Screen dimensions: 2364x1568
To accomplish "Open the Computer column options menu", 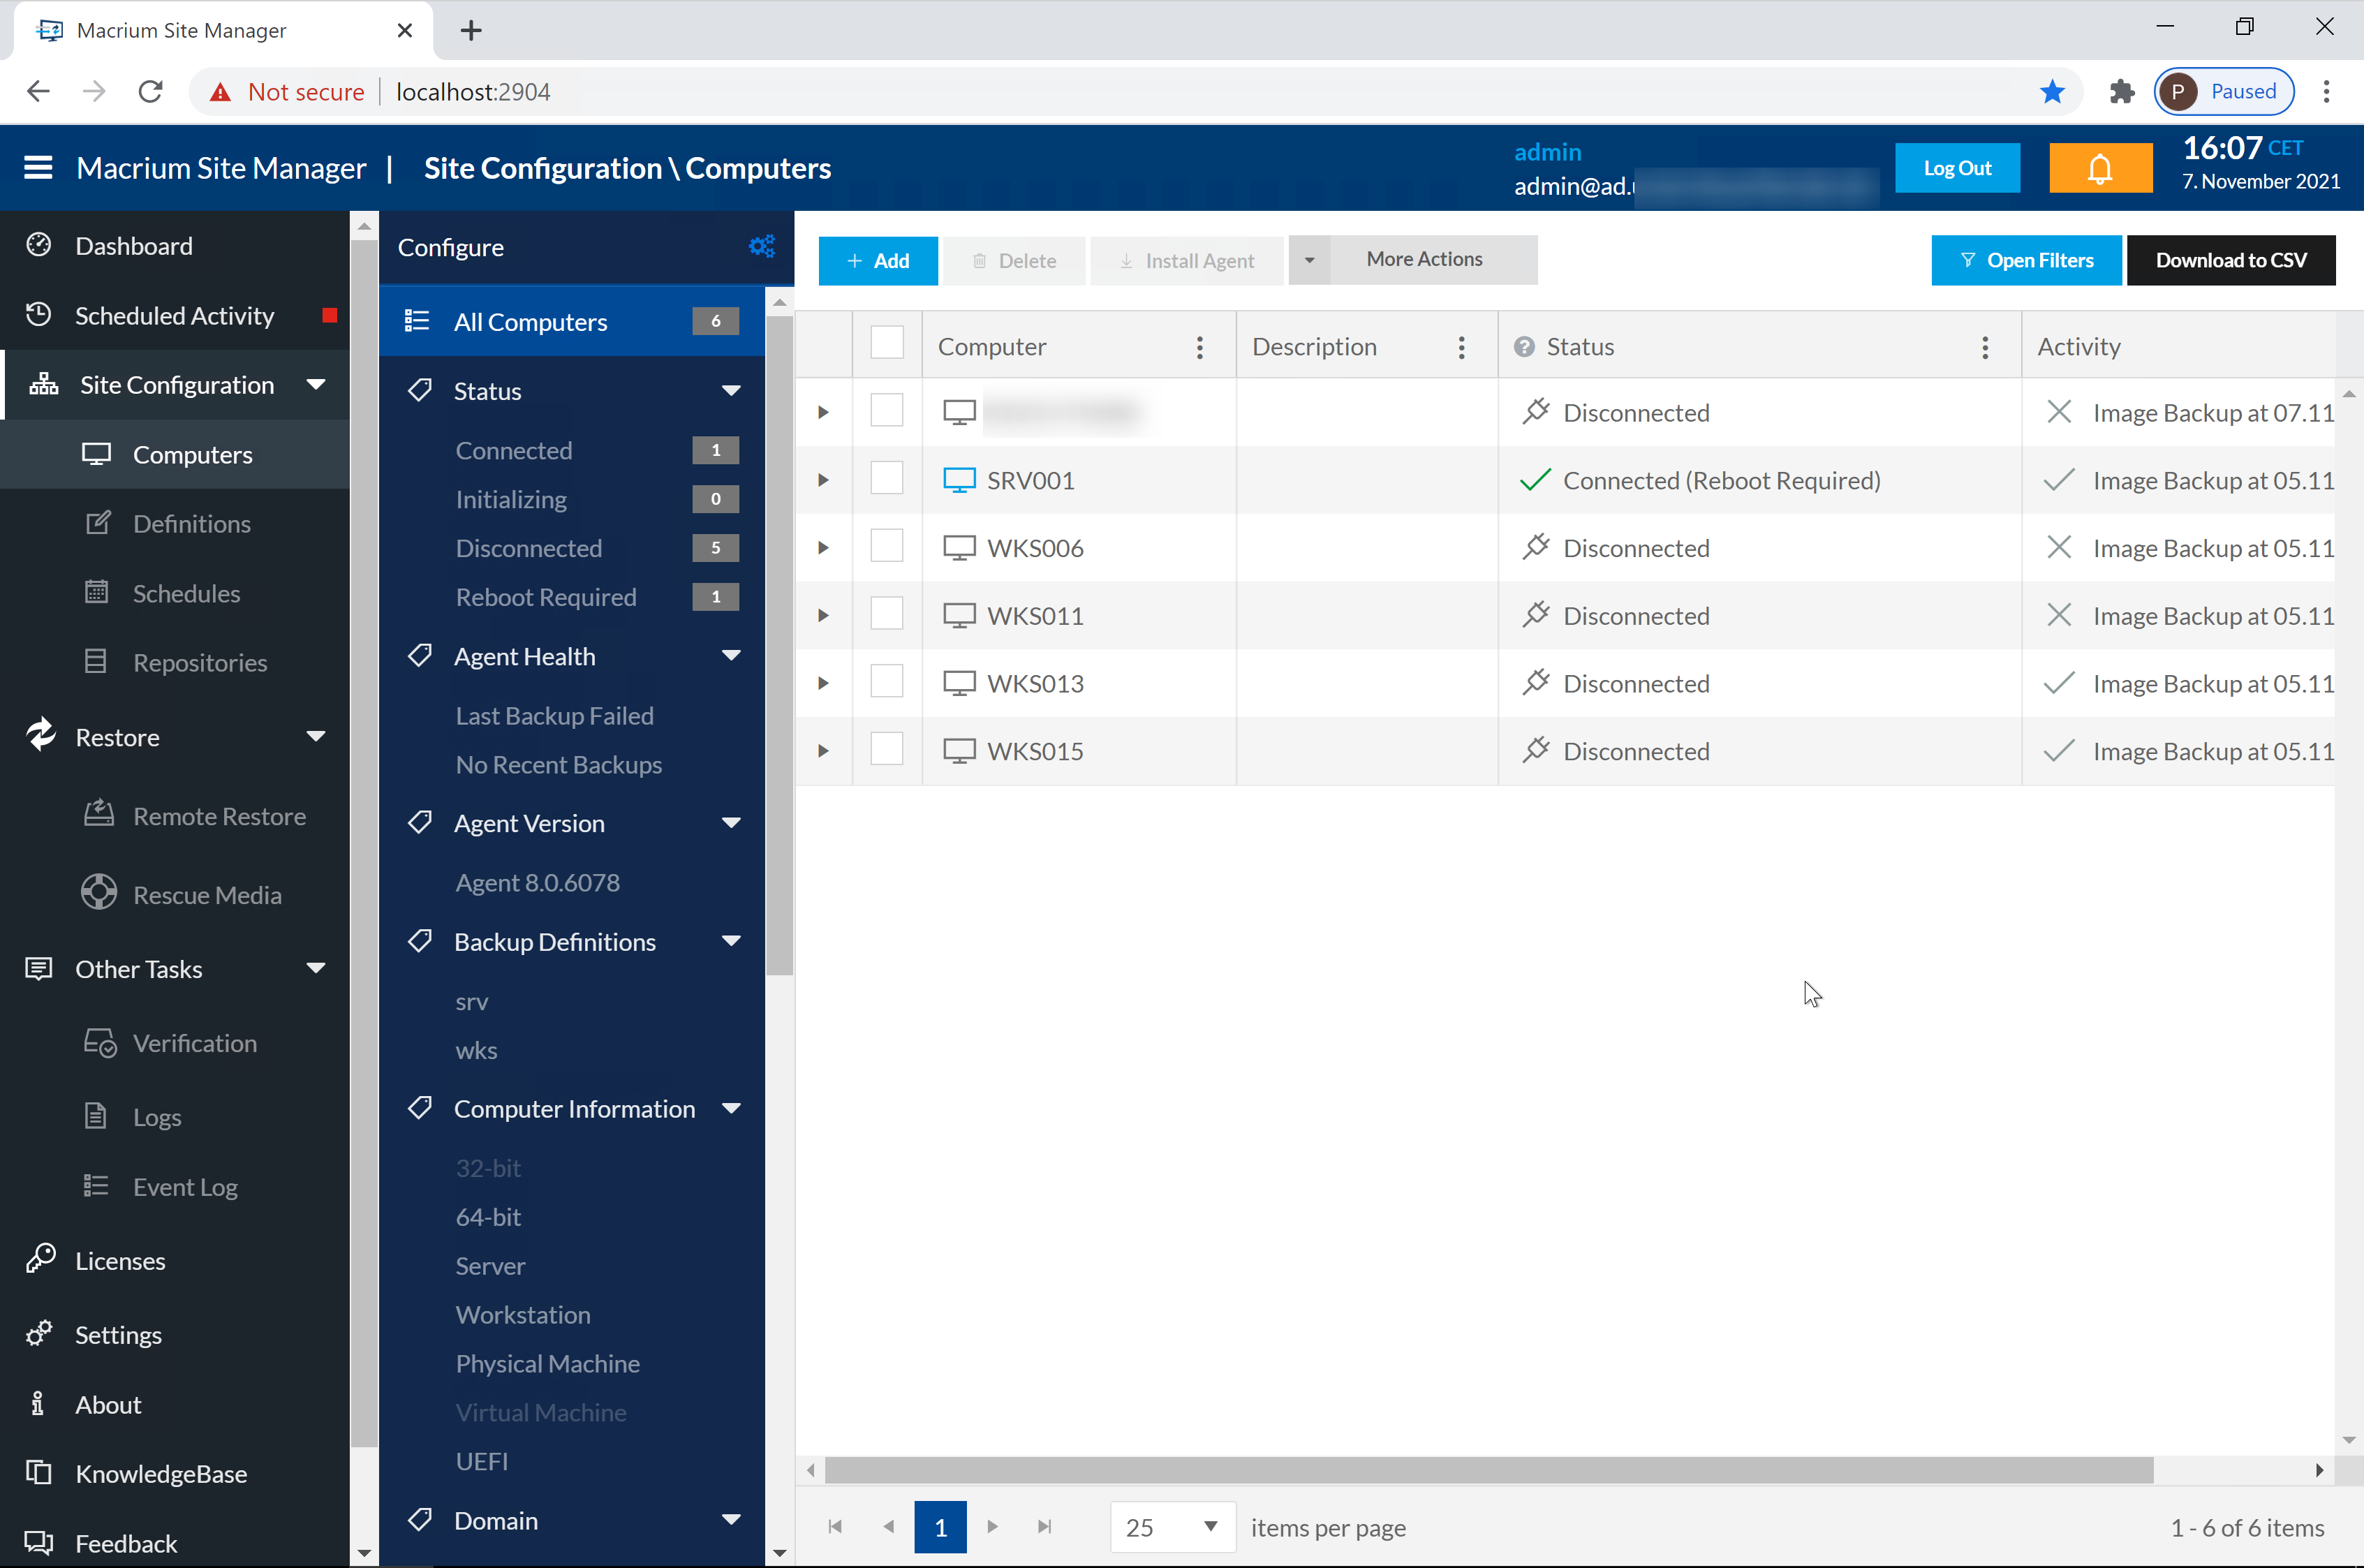I will tap(1199, 347).
